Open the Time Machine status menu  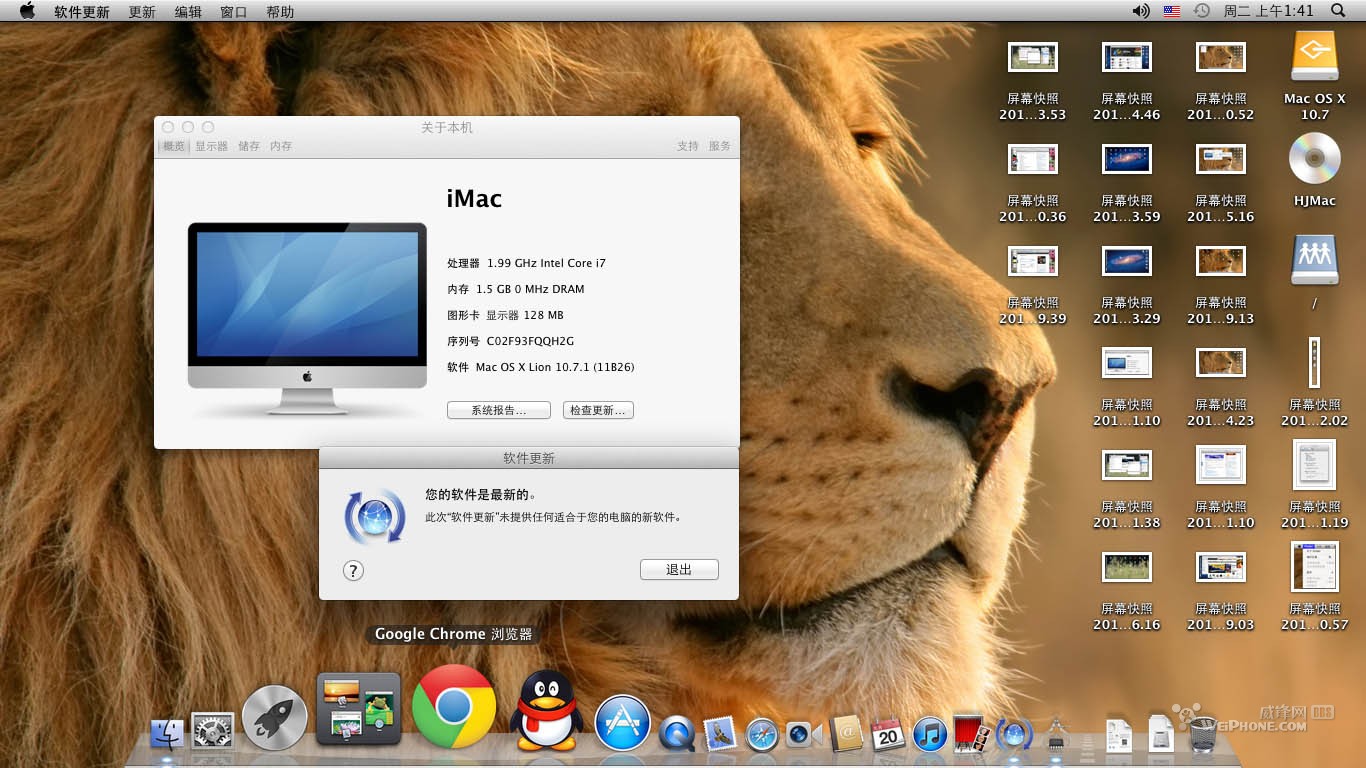[1202, 11]
